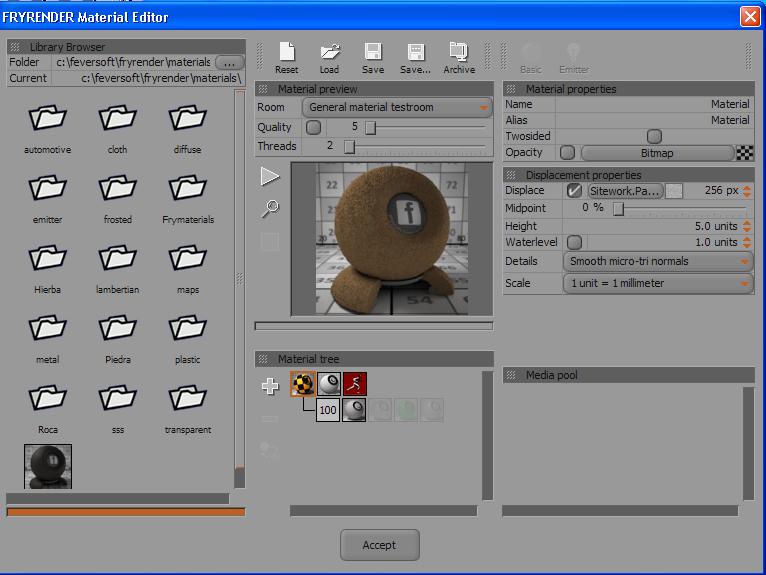Click the Save As floppy icon
Viewport: 766px width, 575px height.
(415, 58)
